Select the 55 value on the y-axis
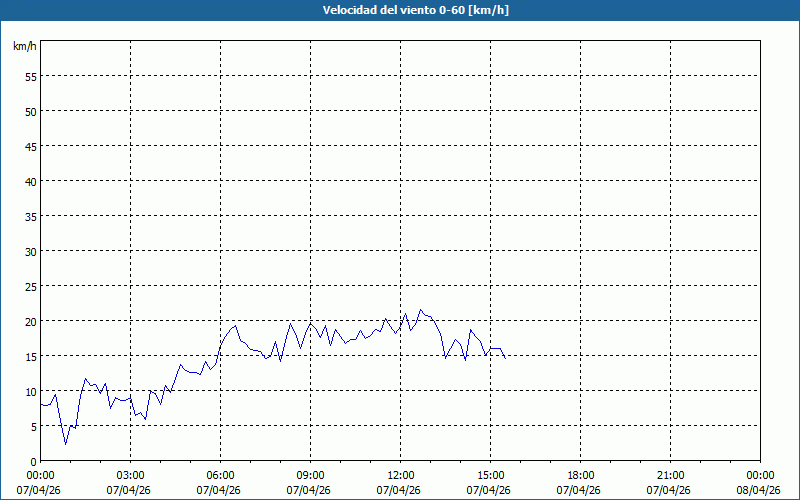Screen dimensions: 800x500 pyautogui.click(x=30, y=76)
